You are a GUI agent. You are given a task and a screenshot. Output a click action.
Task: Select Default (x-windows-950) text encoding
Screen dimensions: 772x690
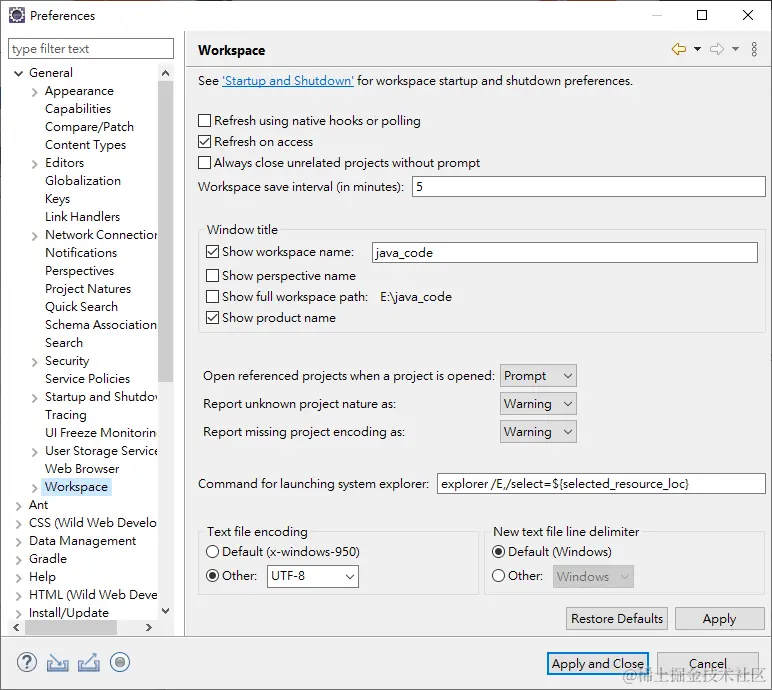click(x=212, y=552)
